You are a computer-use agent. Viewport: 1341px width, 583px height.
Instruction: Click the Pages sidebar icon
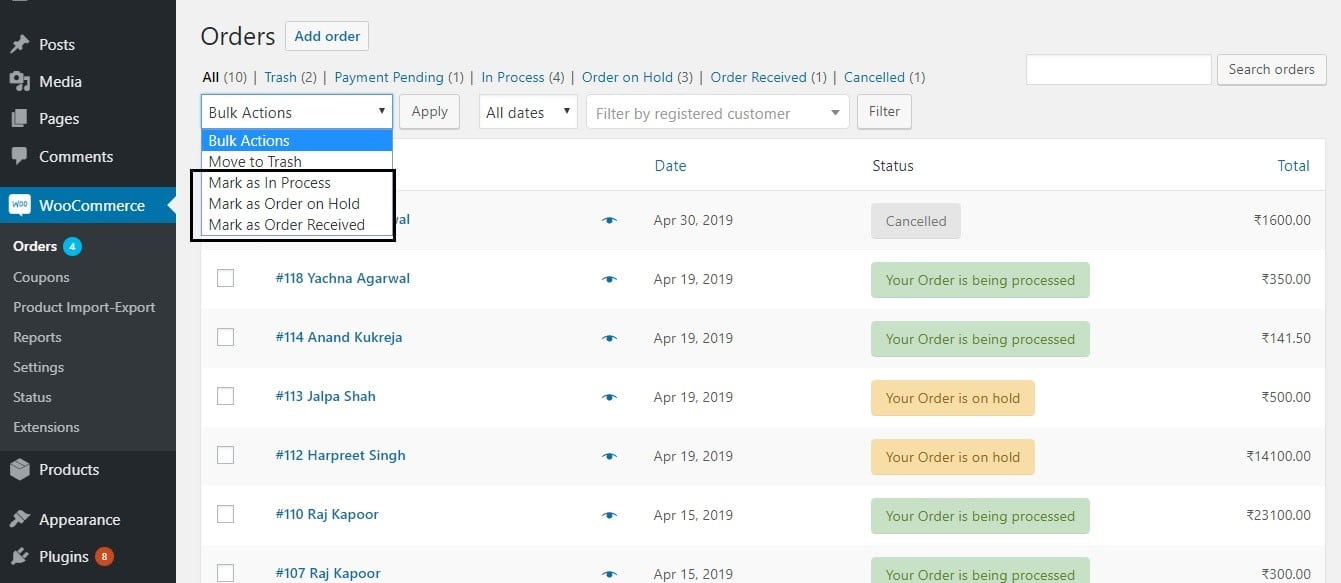[19, 118]
